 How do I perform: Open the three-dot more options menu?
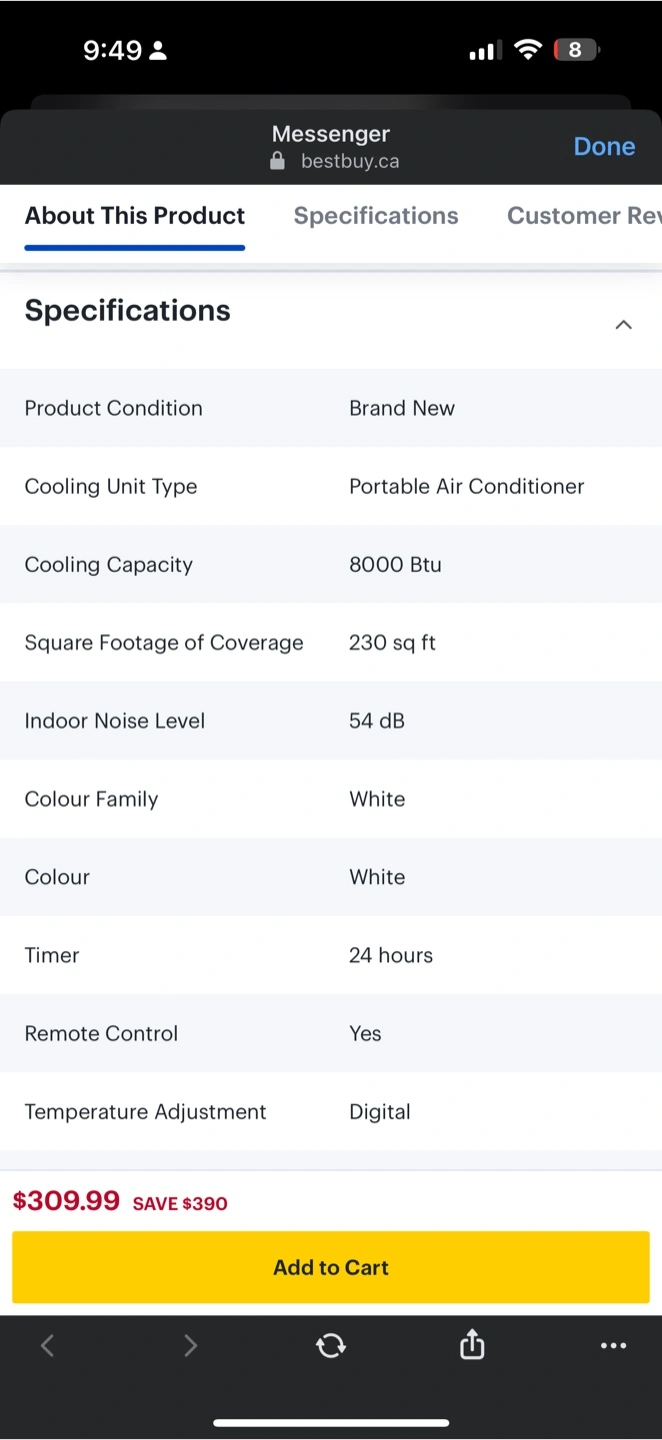[x=613, y=1346]
